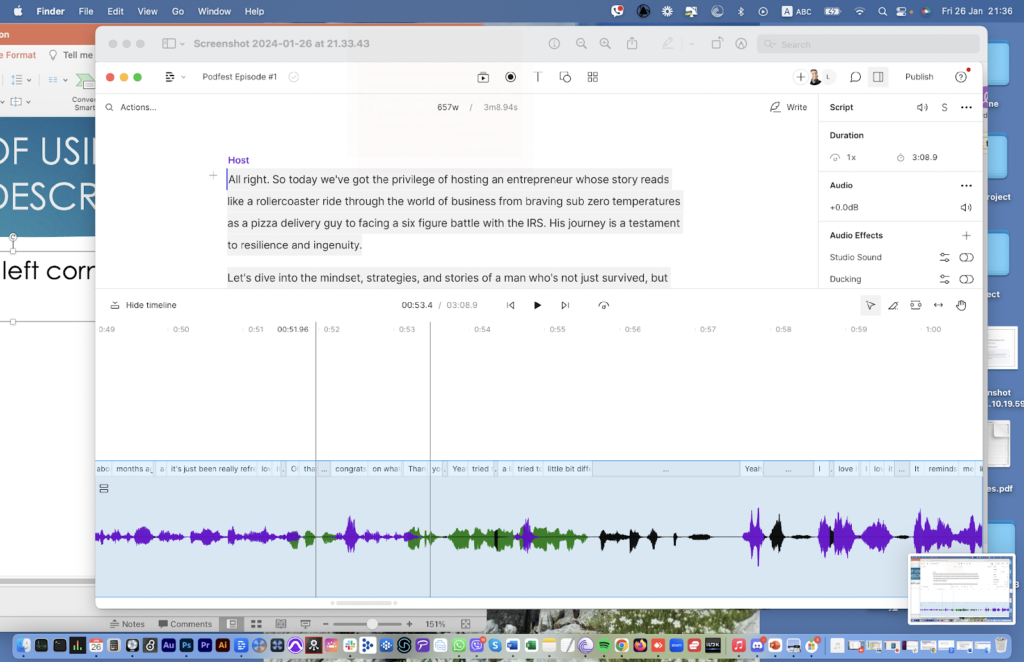This screenshot has width=1024, height=662.
Task: Select the hand pan tool in timeline
Action: click(961, 305)
